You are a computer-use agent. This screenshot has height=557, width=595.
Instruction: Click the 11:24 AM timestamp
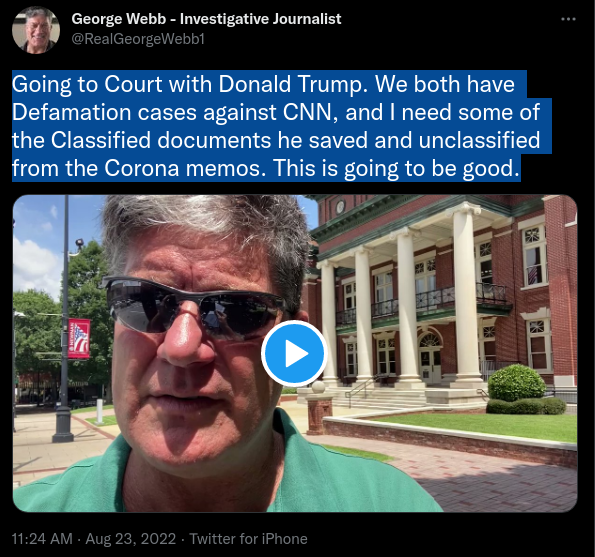point(42,539)
